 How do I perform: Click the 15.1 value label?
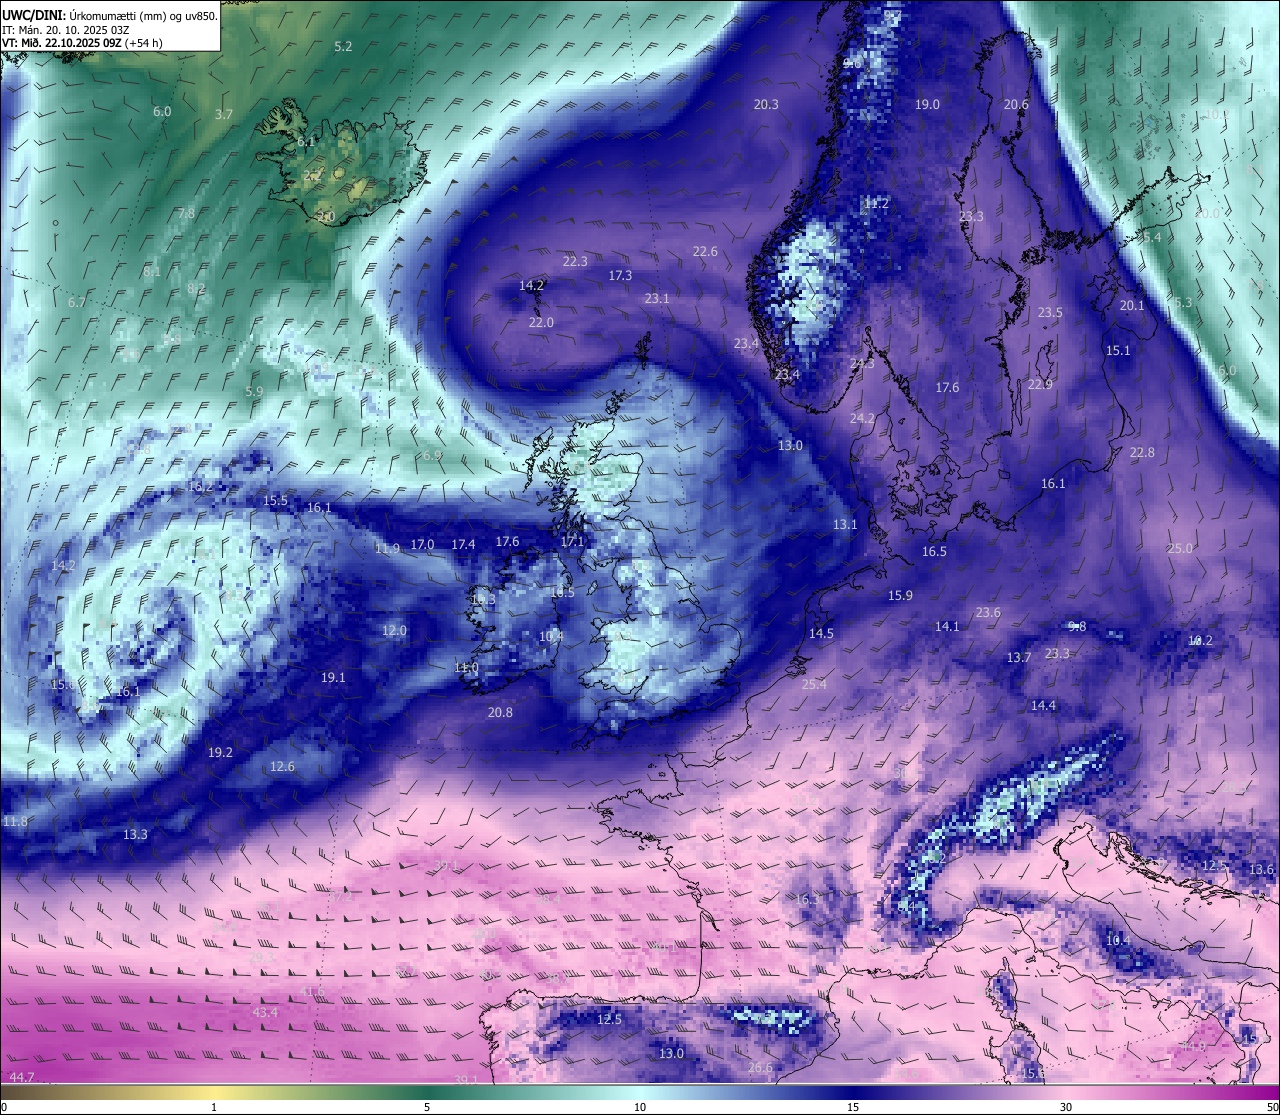tap(1118, 351)
